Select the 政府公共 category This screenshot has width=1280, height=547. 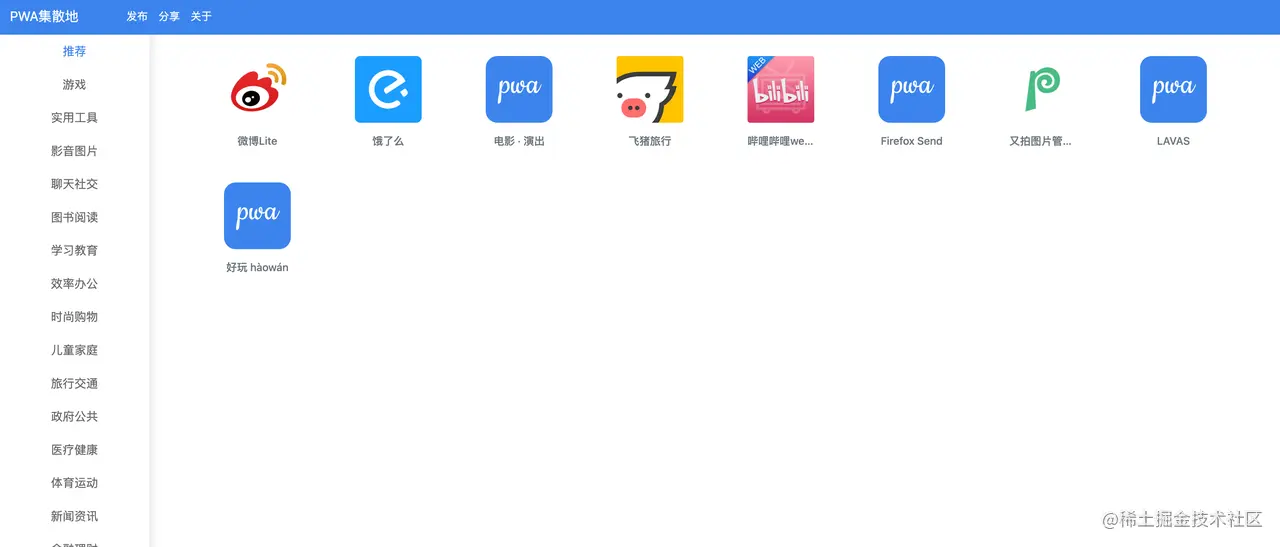point(74,416)
